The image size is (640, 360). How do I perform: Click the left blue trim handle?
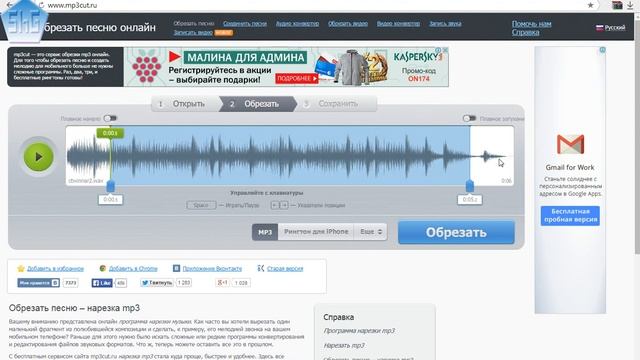click(110, 187)
